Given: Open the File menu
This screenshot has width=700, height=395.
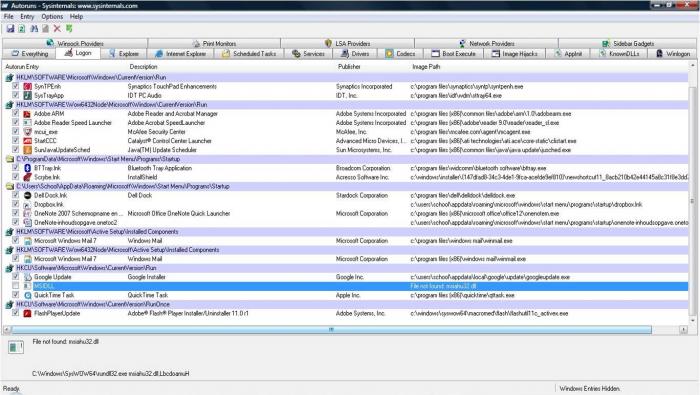Looking at the screenshot, I should click(8, 17).
